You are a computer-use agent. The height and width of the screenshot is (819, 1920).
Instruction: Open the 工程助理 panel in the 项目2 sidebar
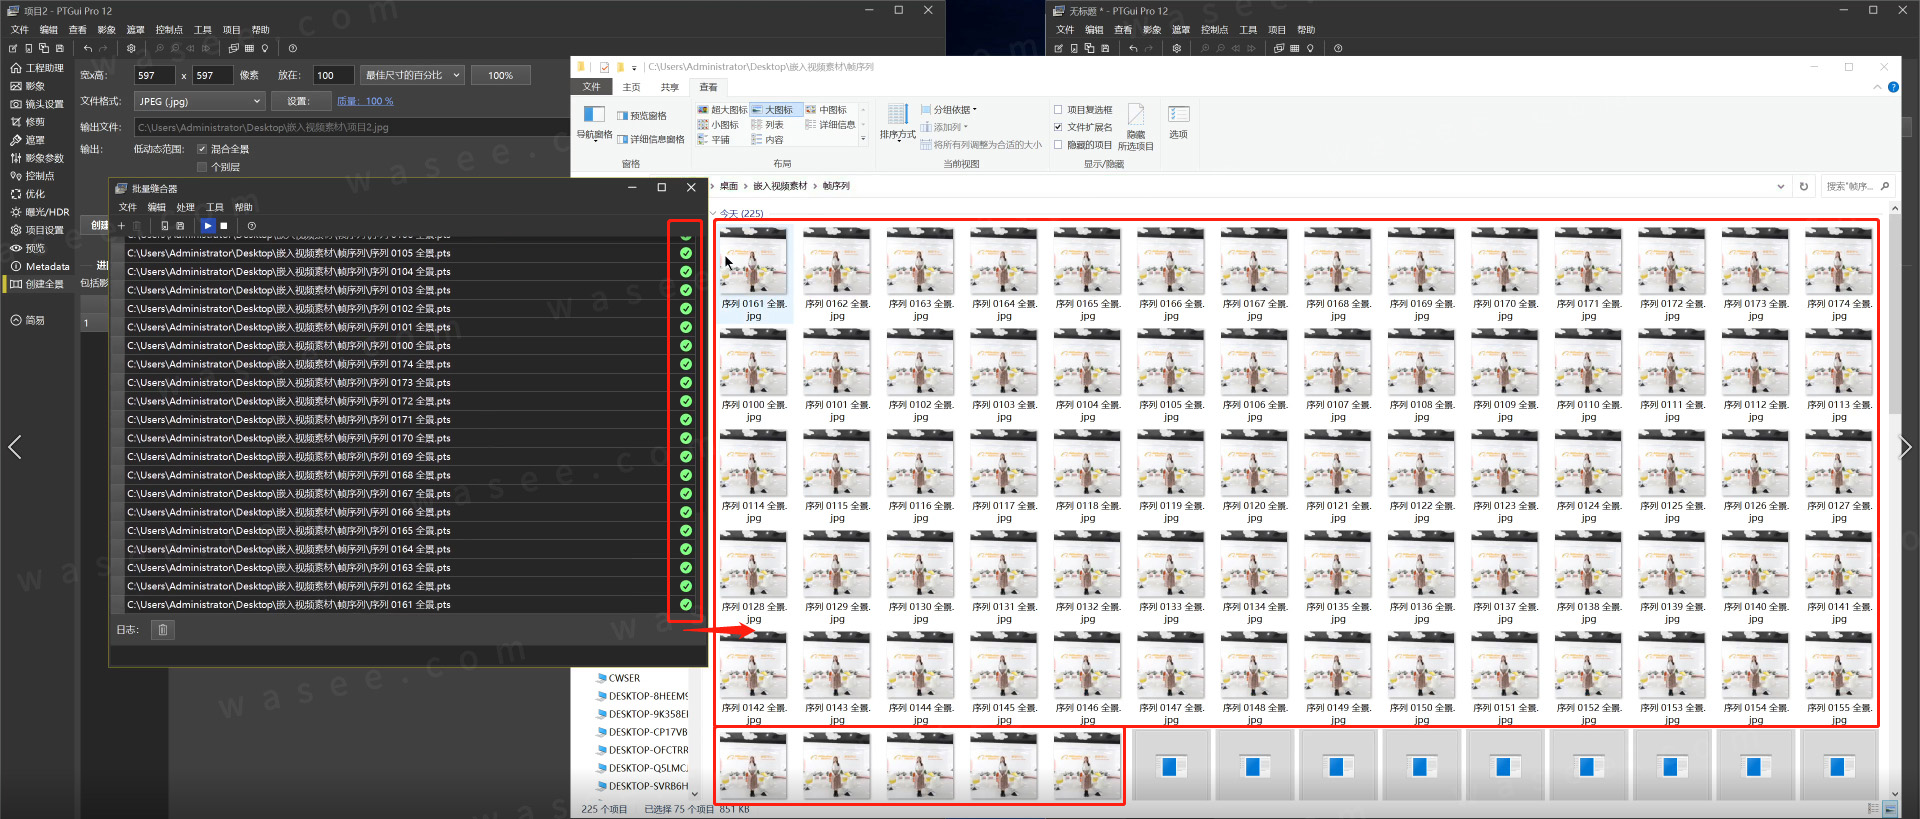(37, 68)
